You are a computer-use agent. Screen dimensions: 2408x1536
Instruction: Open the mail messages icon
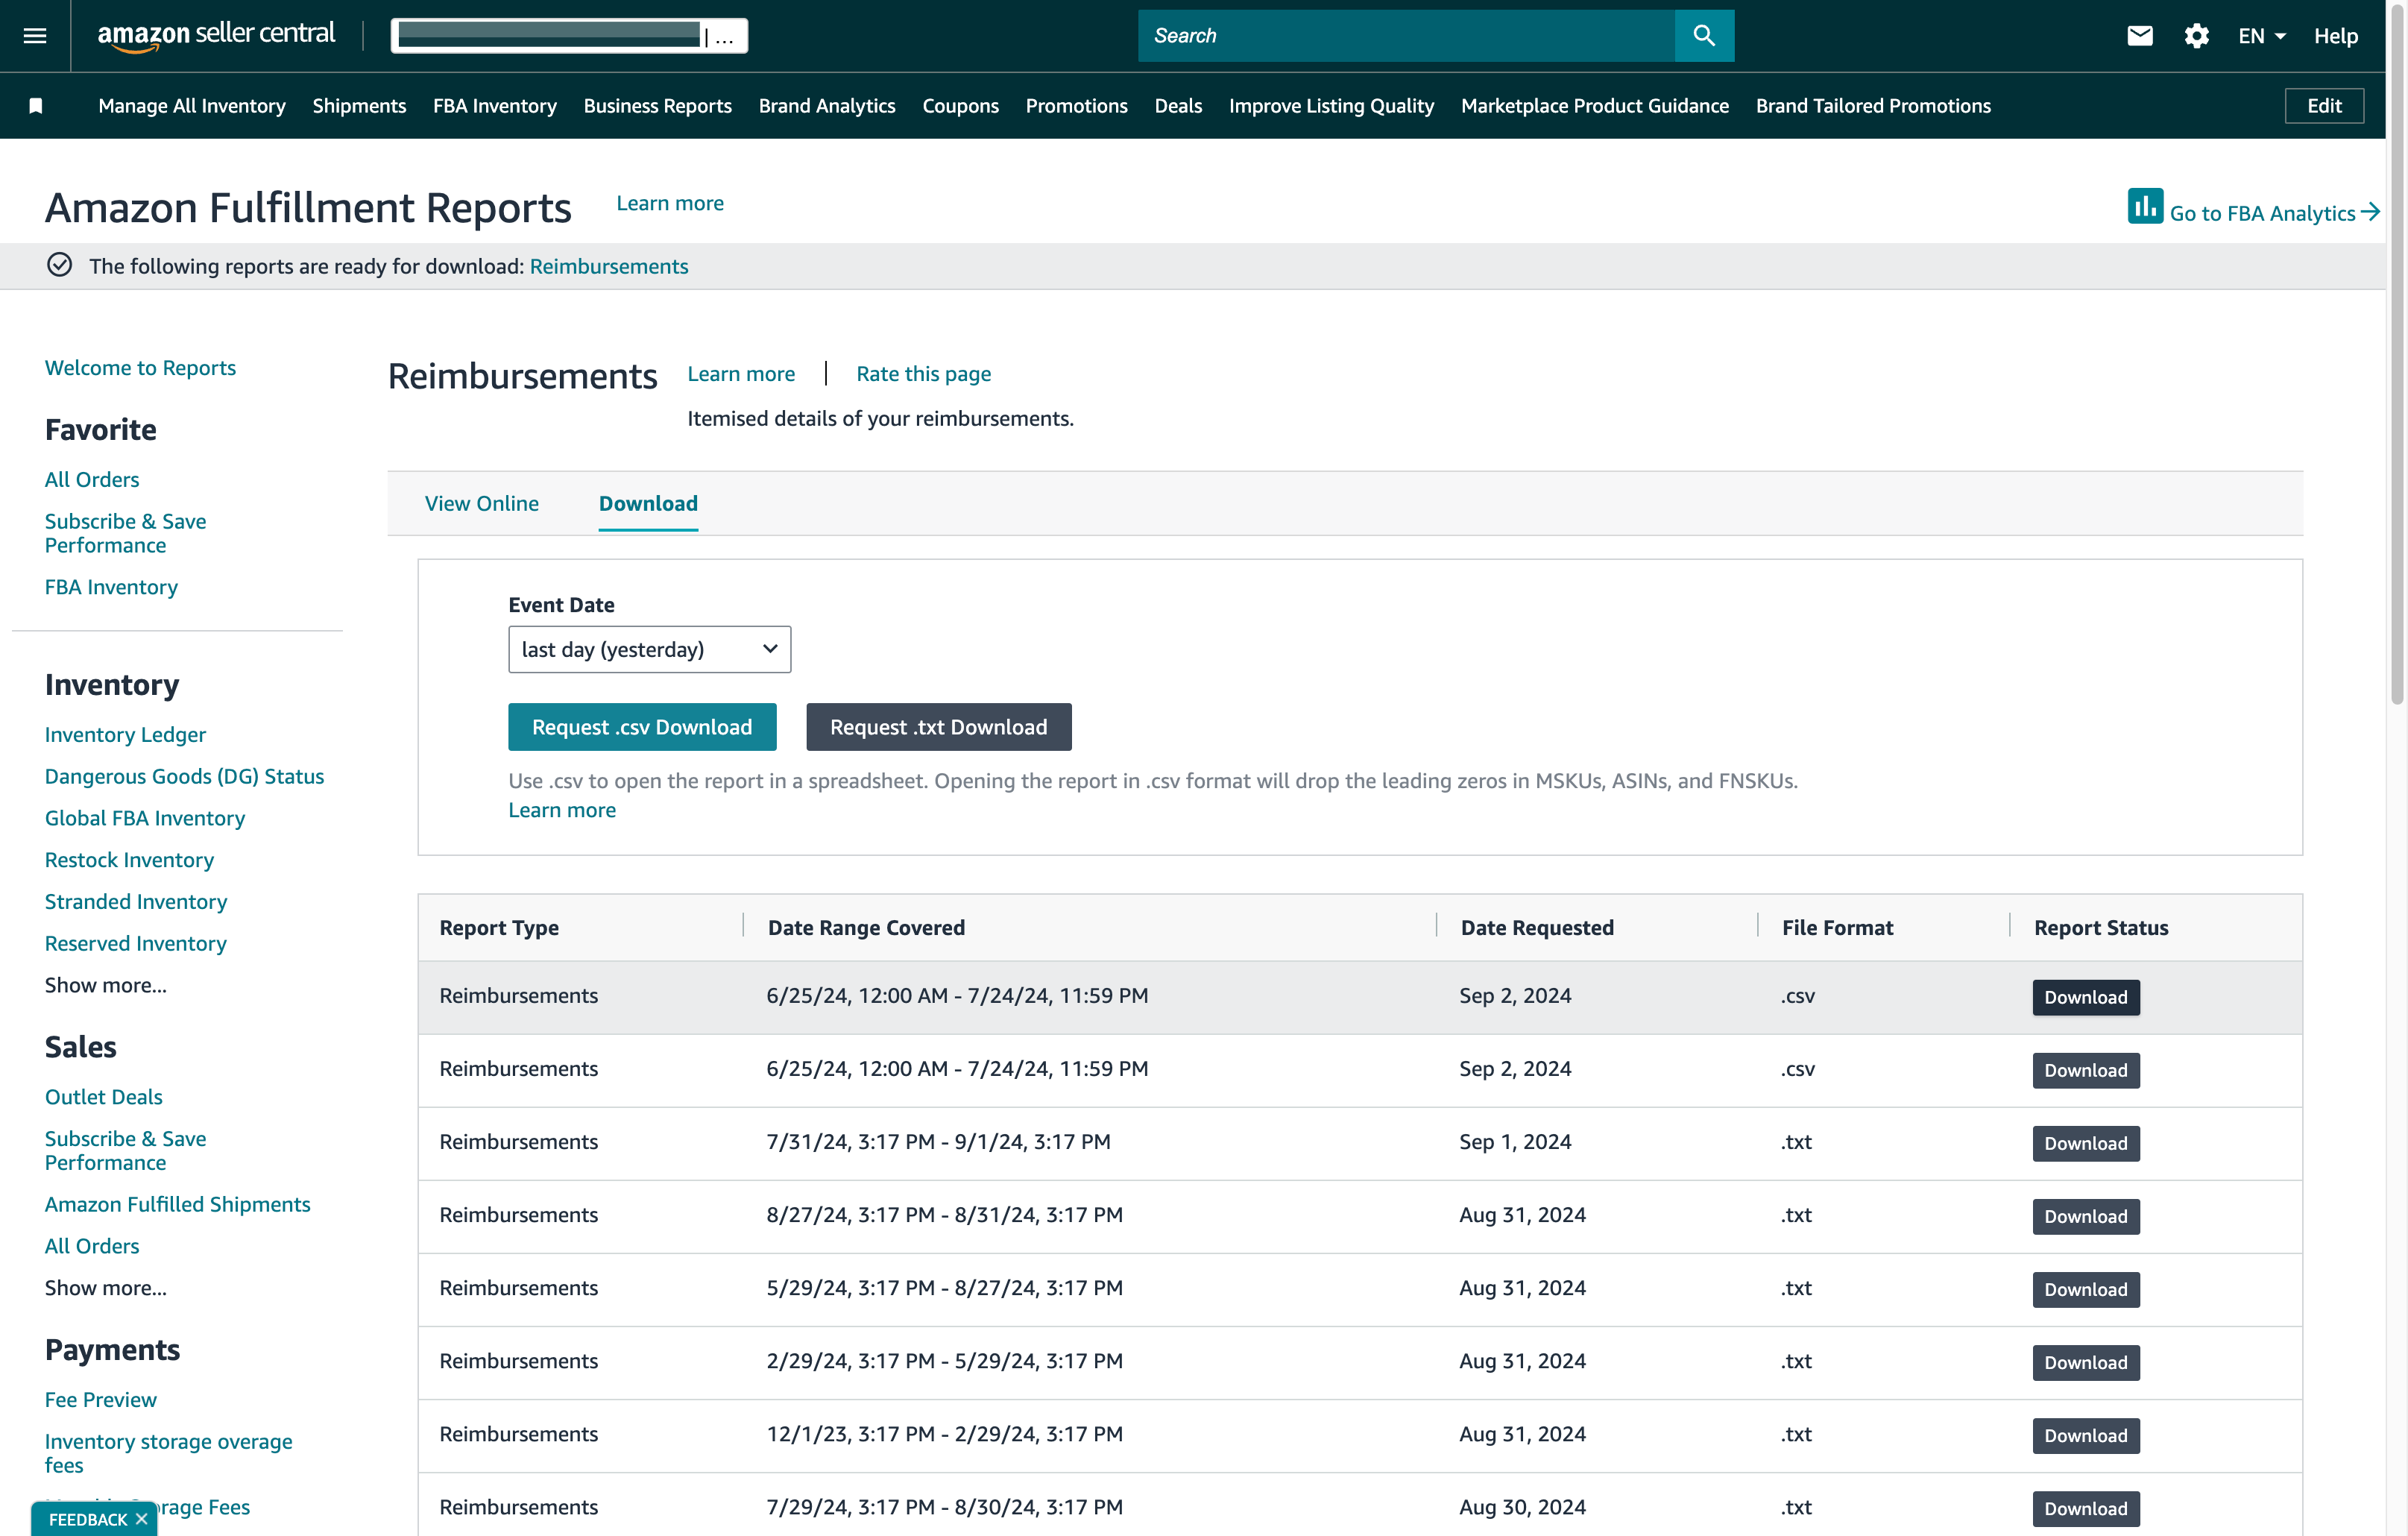pyautogui.click(x=2139, y=36)
